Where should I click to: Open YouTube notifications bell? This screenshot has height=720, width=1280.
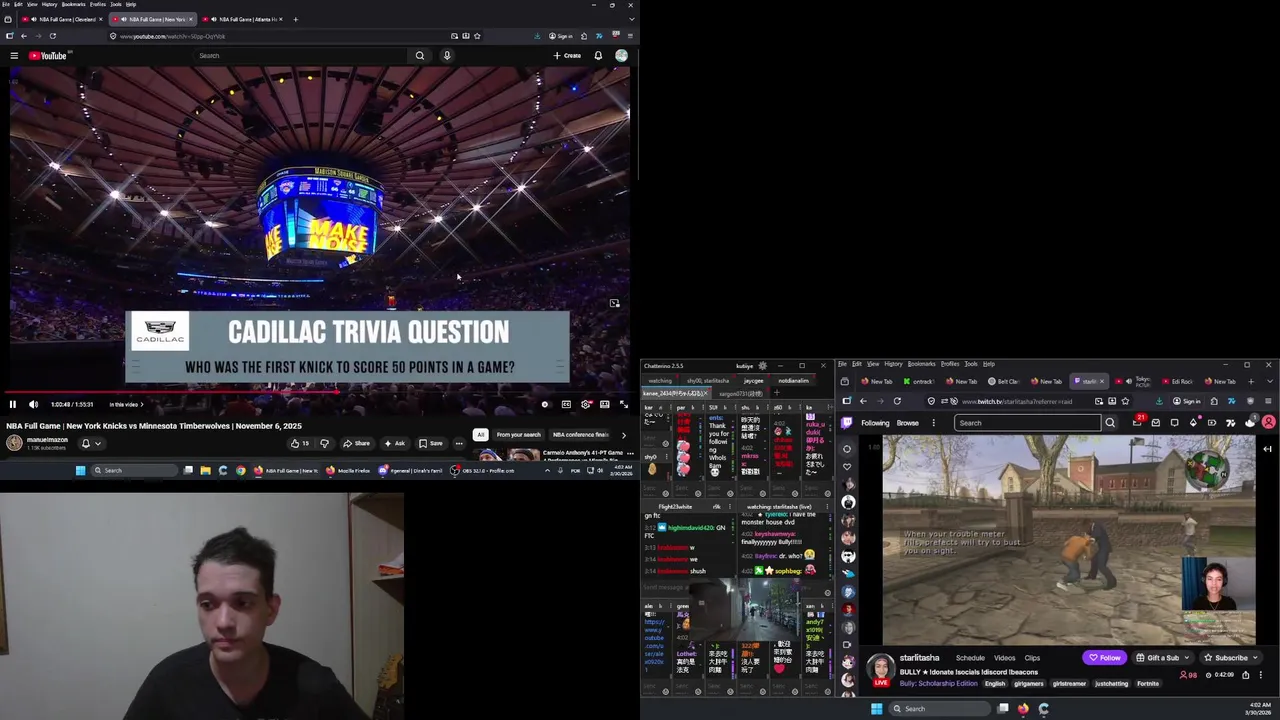(598, 56)
